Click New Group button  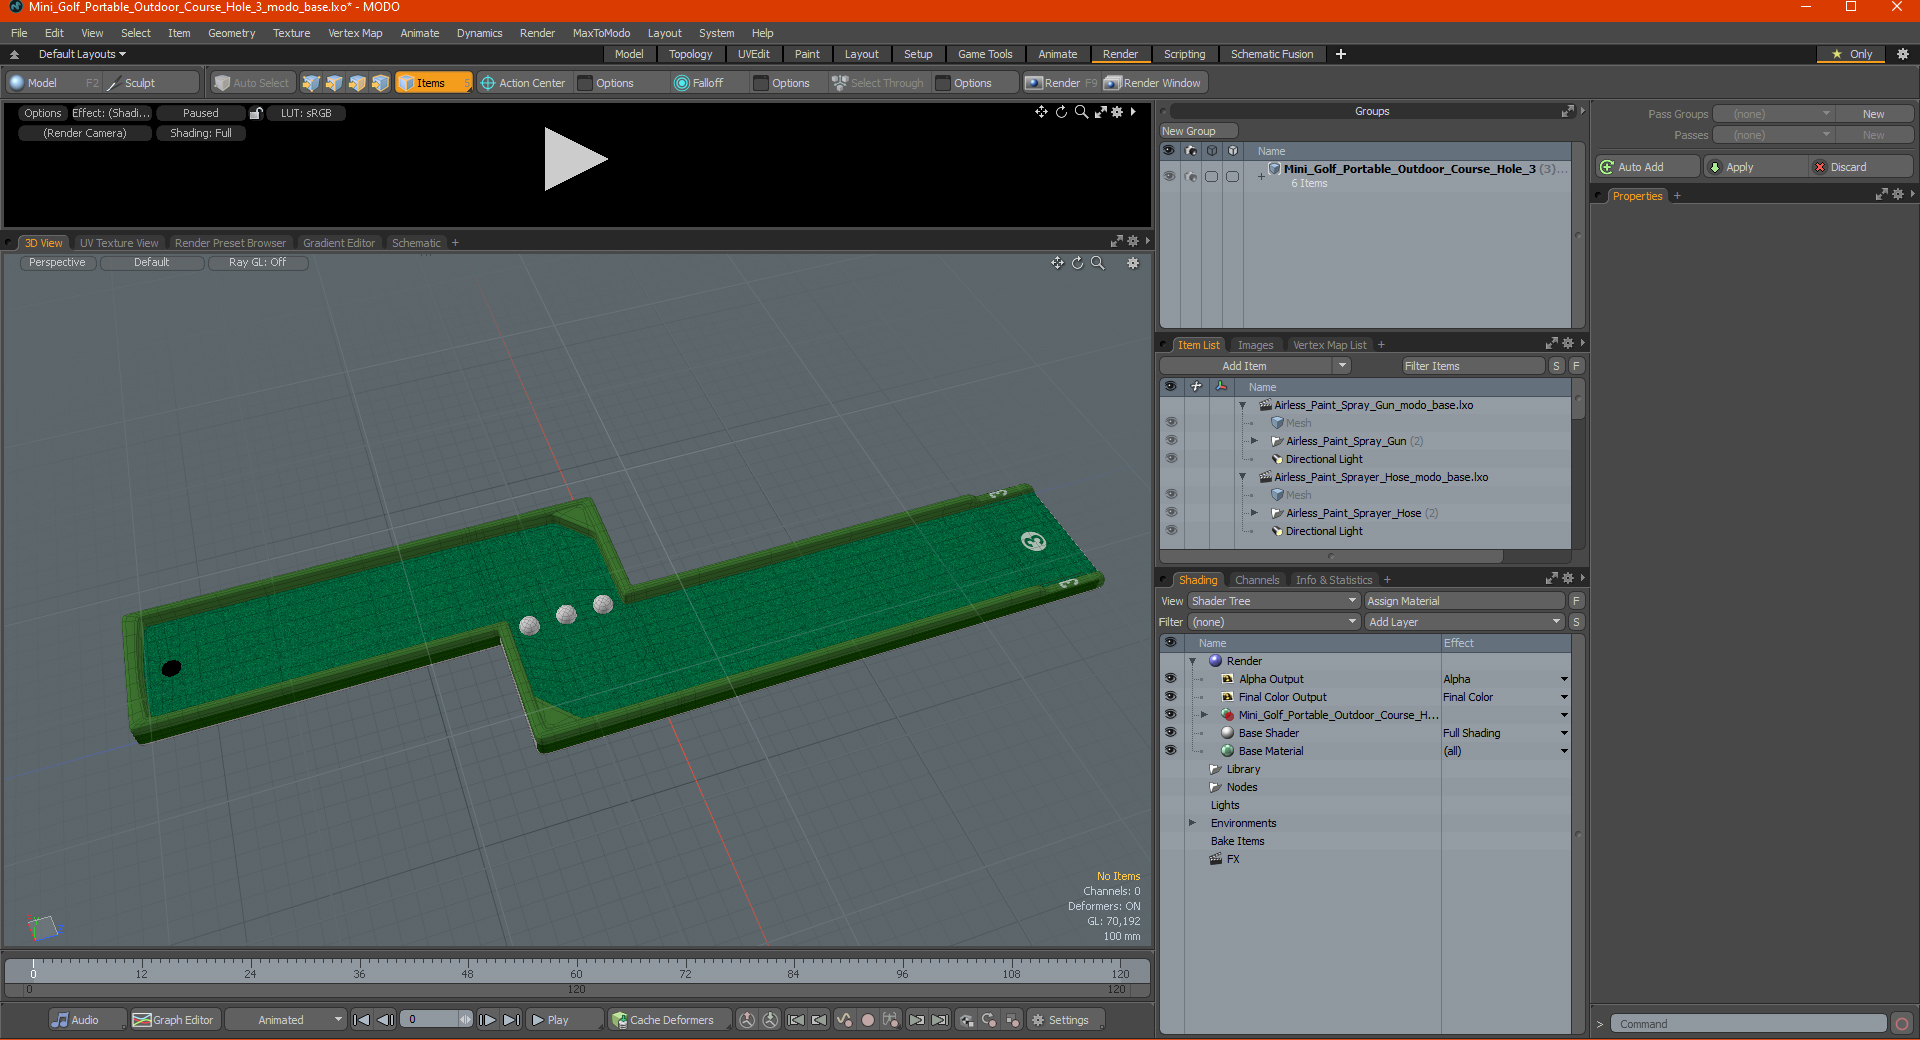(x=1198, y=131)
